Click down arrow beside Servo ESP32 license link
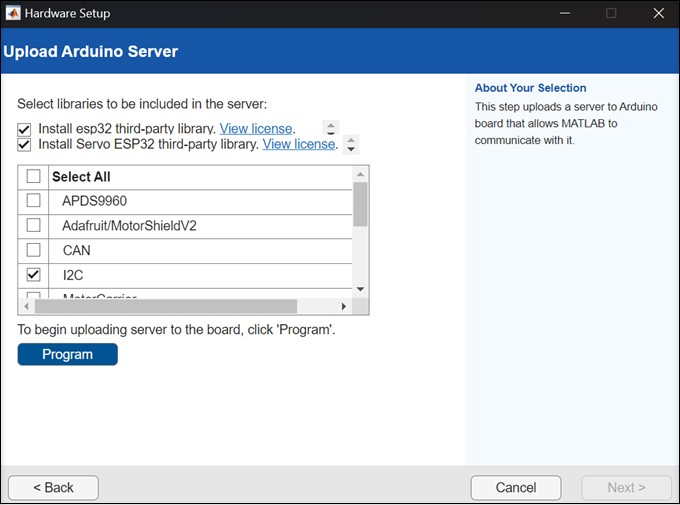 [350, 149]
